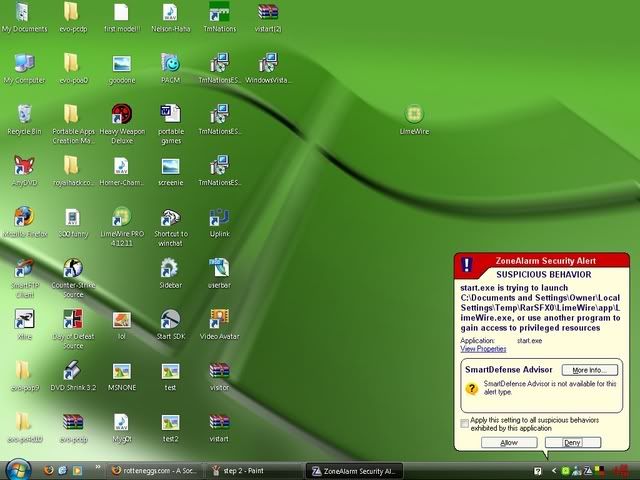Viewport: 640px width, 480px height.
Task: Launch the DVD Shrink 3.2 shortcut
Action: pos(73,376)
